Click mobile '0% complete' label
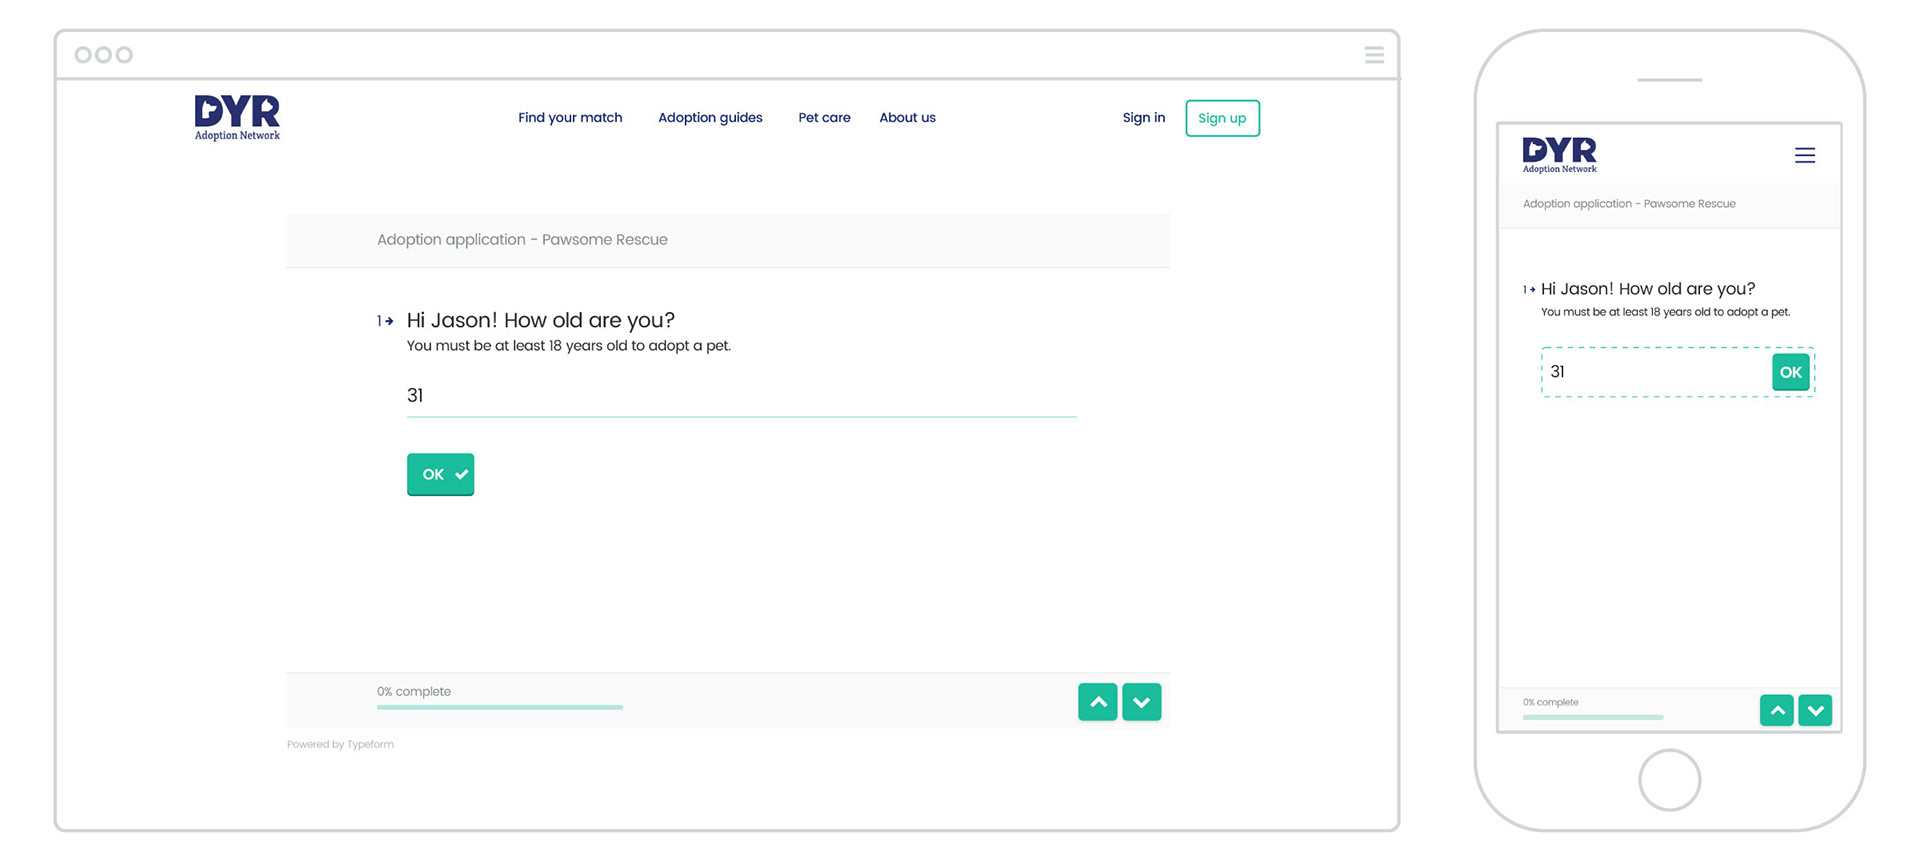Image resolution: width=1920 pixels, height=861 pixels. pos(1550,702)
